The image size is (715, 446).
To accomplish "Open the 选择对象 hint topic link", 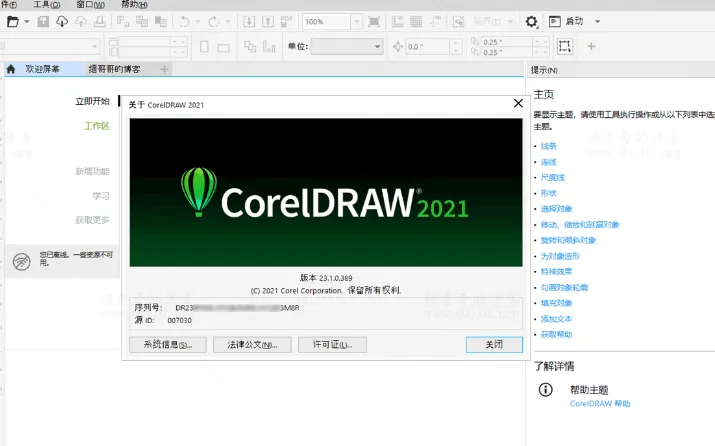I will pyautogui.click(x=556, y=209).
